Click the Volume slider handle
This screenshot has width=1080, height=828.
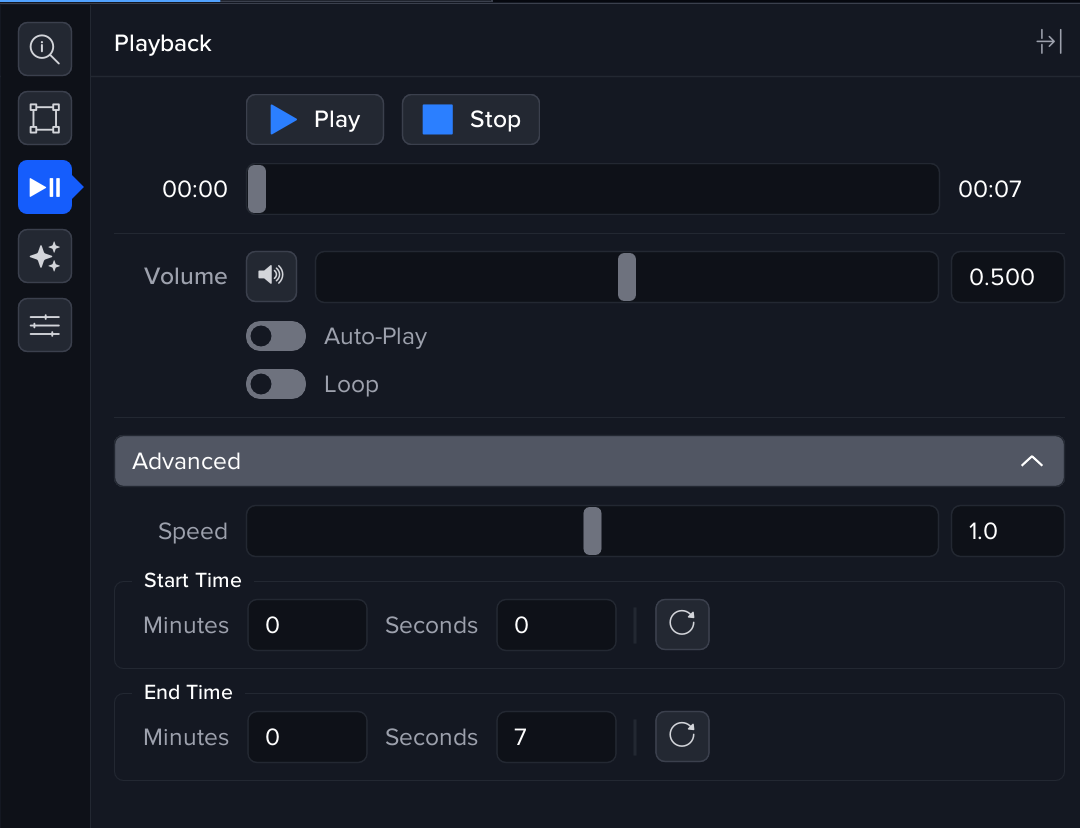(627, 277)
